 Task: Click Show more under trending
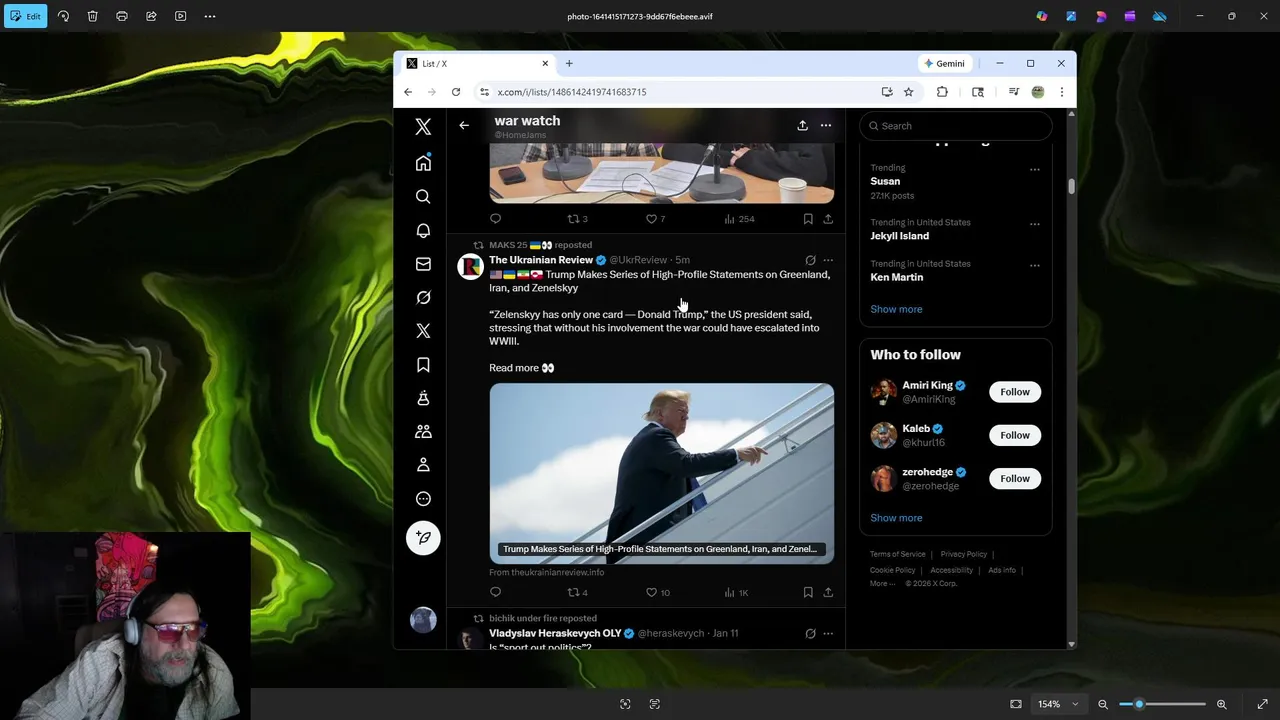click(x=896, y=309)
